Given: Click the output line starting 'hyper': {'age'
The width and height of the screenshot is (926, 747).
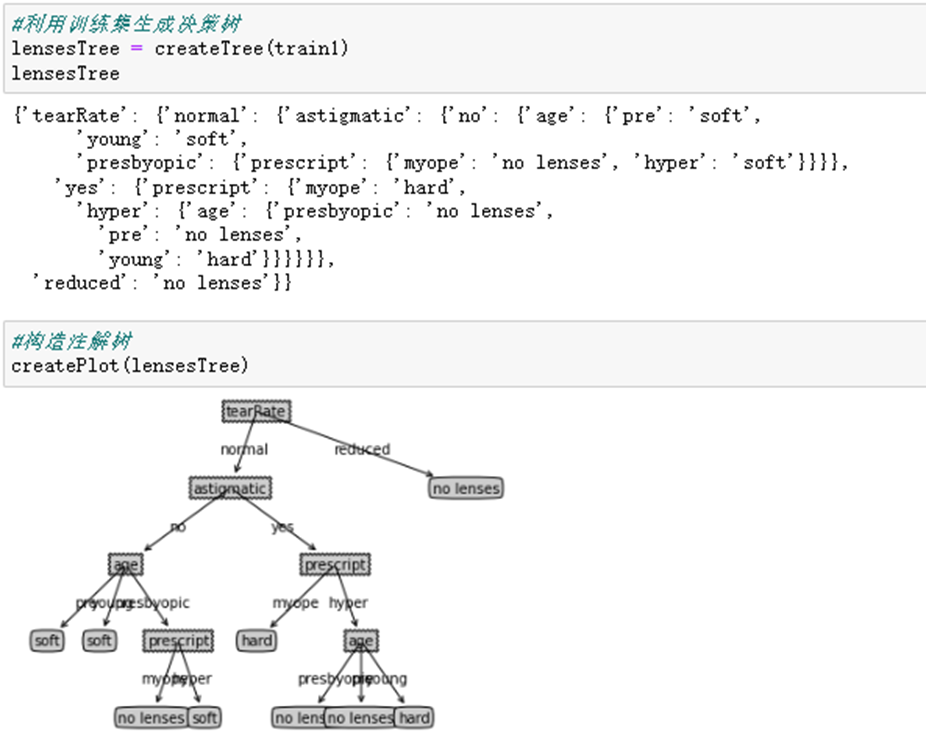Looking at the screenshot, I should [314, 211].
